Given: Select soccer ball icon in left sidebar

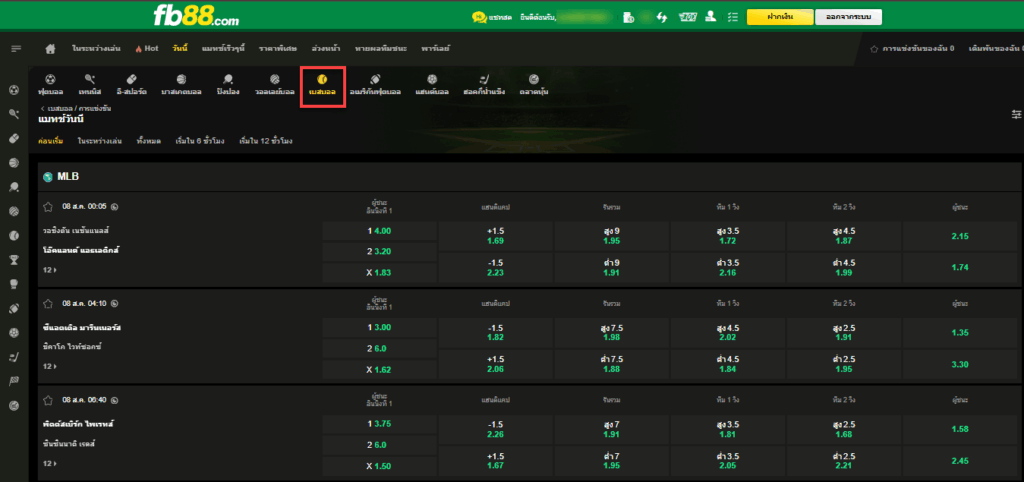Looking at the screenshot, I should tap(14, 90).
